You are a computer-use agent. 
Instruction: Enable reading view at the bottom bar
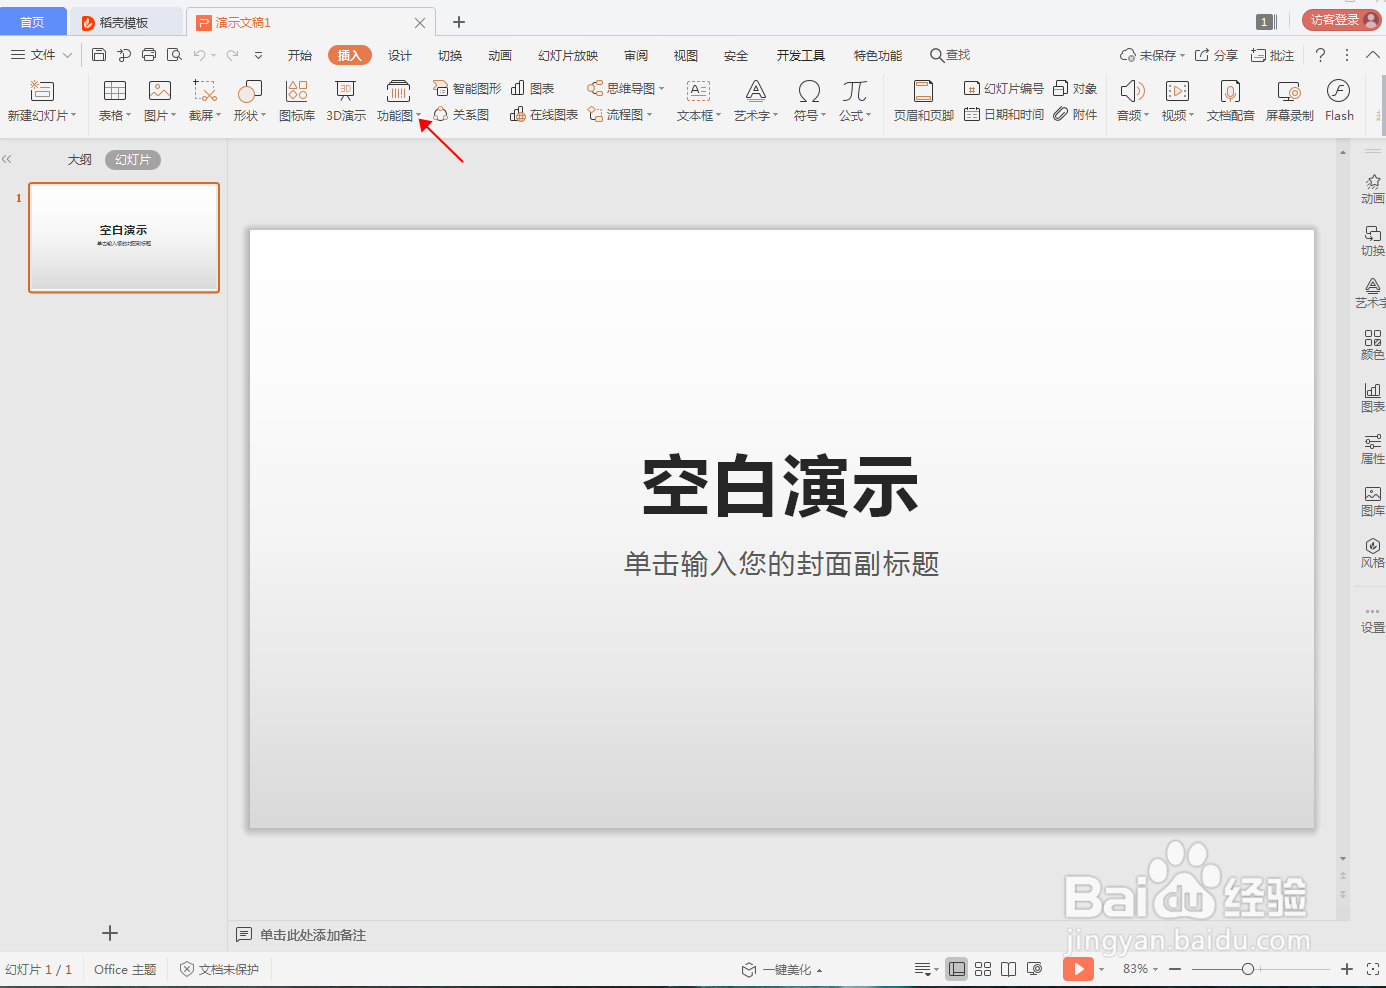(x=1008, y=968)
